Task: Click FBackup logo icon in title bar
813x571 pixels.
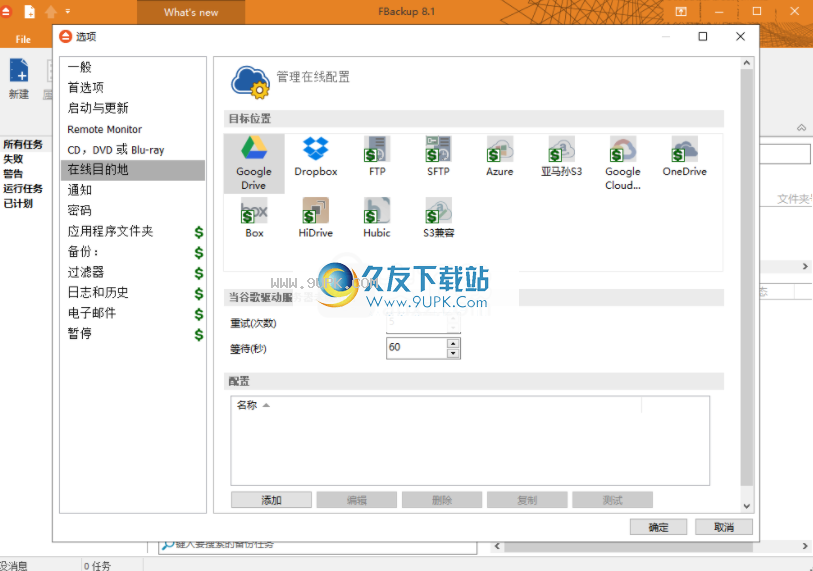Action: [x=6, y=11]
